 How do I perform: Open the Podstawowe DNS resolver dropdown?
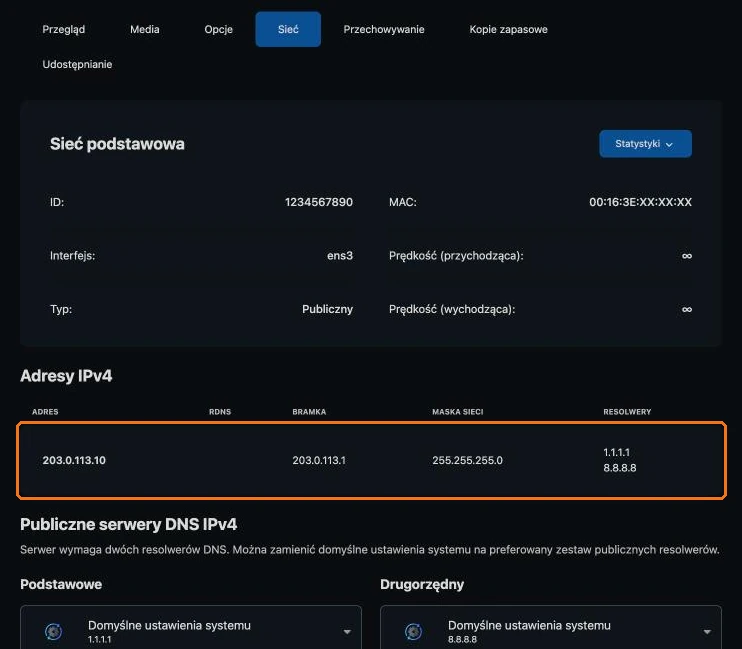191,628
